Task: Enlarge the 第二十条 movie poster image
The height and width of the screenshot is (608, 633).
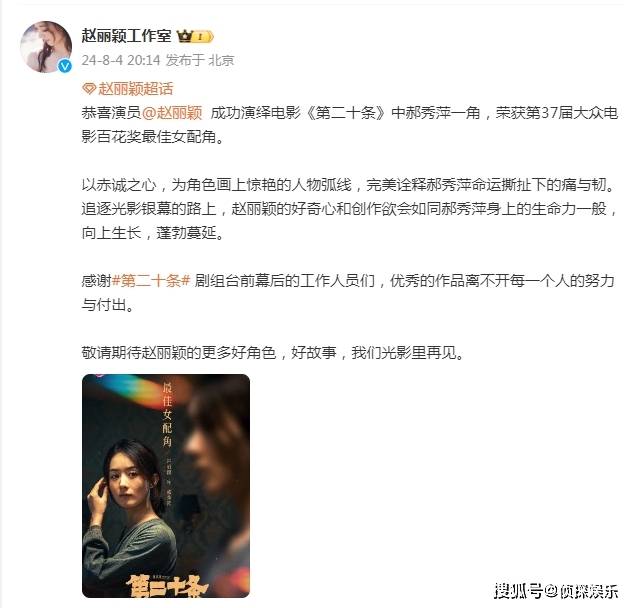Action: click(166, 486)
